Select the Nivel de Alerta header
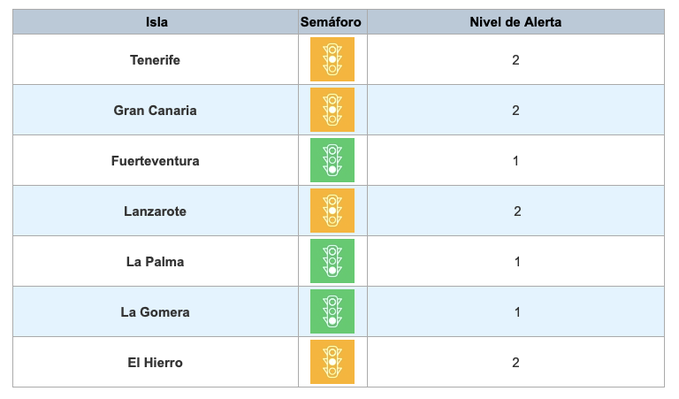Image resolution: width=679 pixels, height=399 pixels. tap(515, 22)
